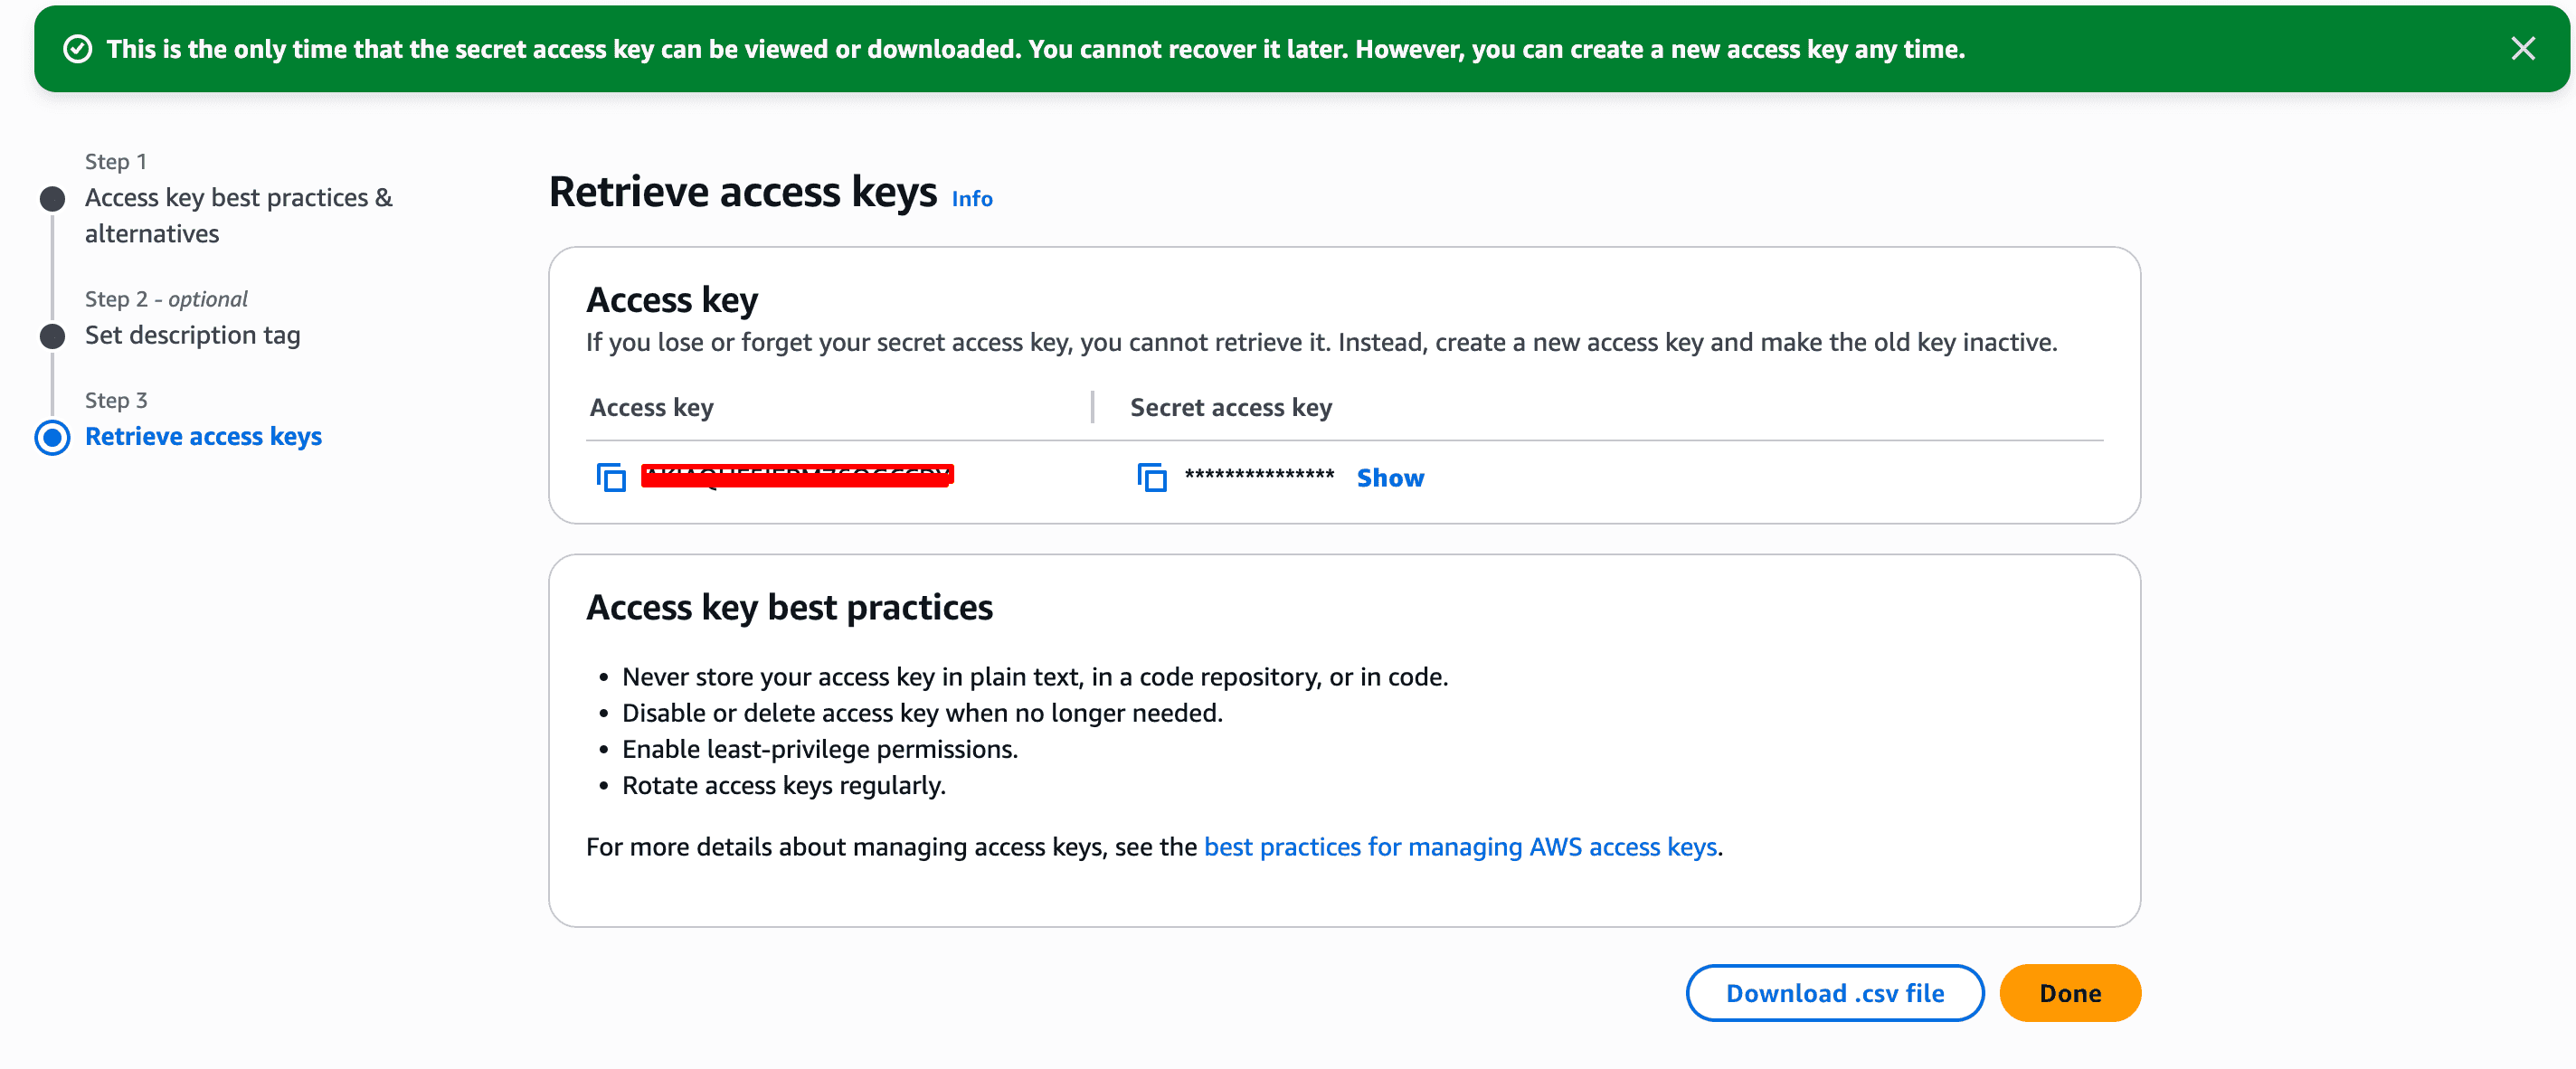Show the secret access key
2576x1069 pixels.
click(x=1390, y=478)
